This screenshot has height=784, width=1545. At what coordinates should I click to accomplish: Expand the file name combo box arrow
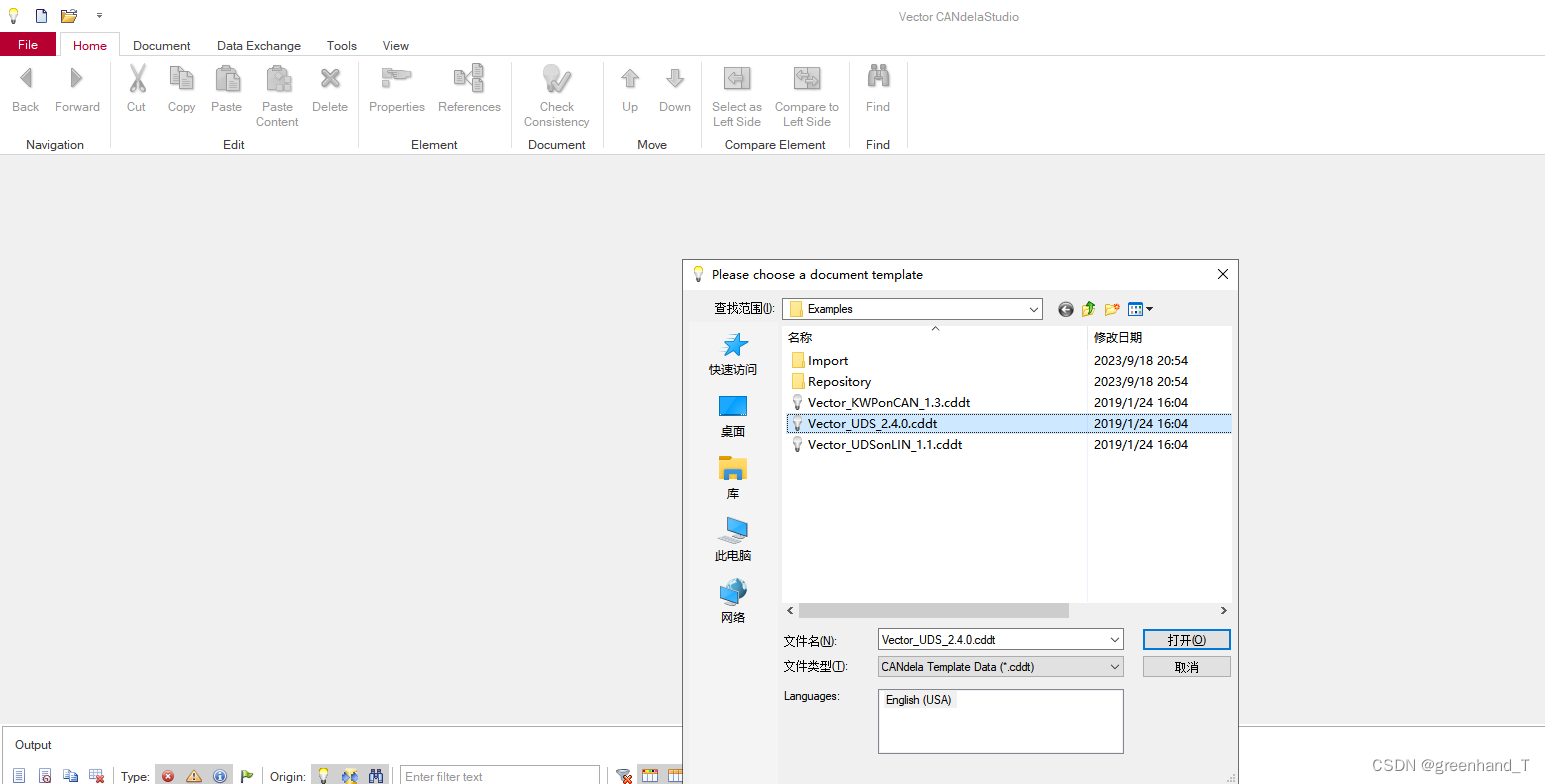click(1114, 640)
